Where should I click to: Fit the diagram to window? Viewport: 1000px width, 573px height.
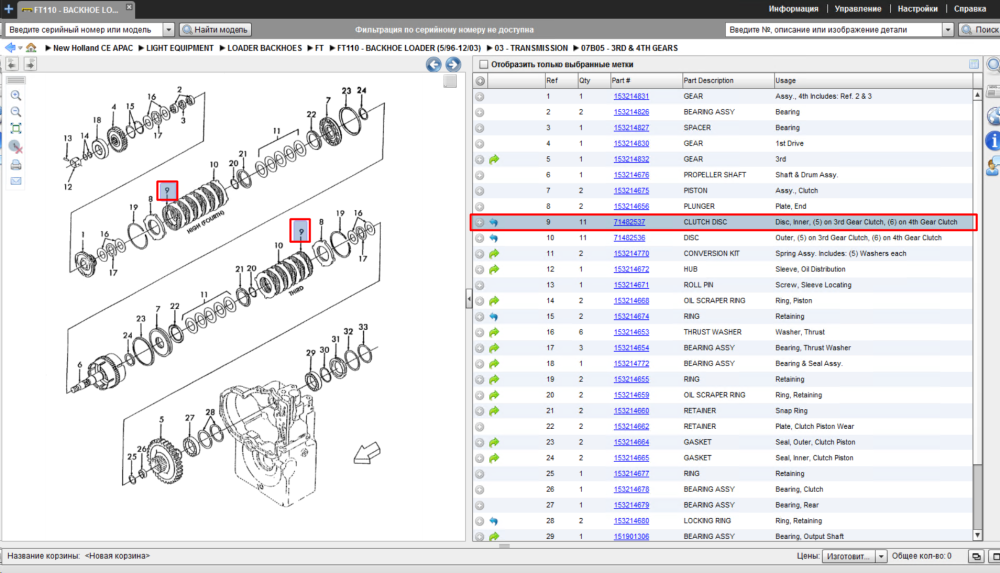coord(16,129)
